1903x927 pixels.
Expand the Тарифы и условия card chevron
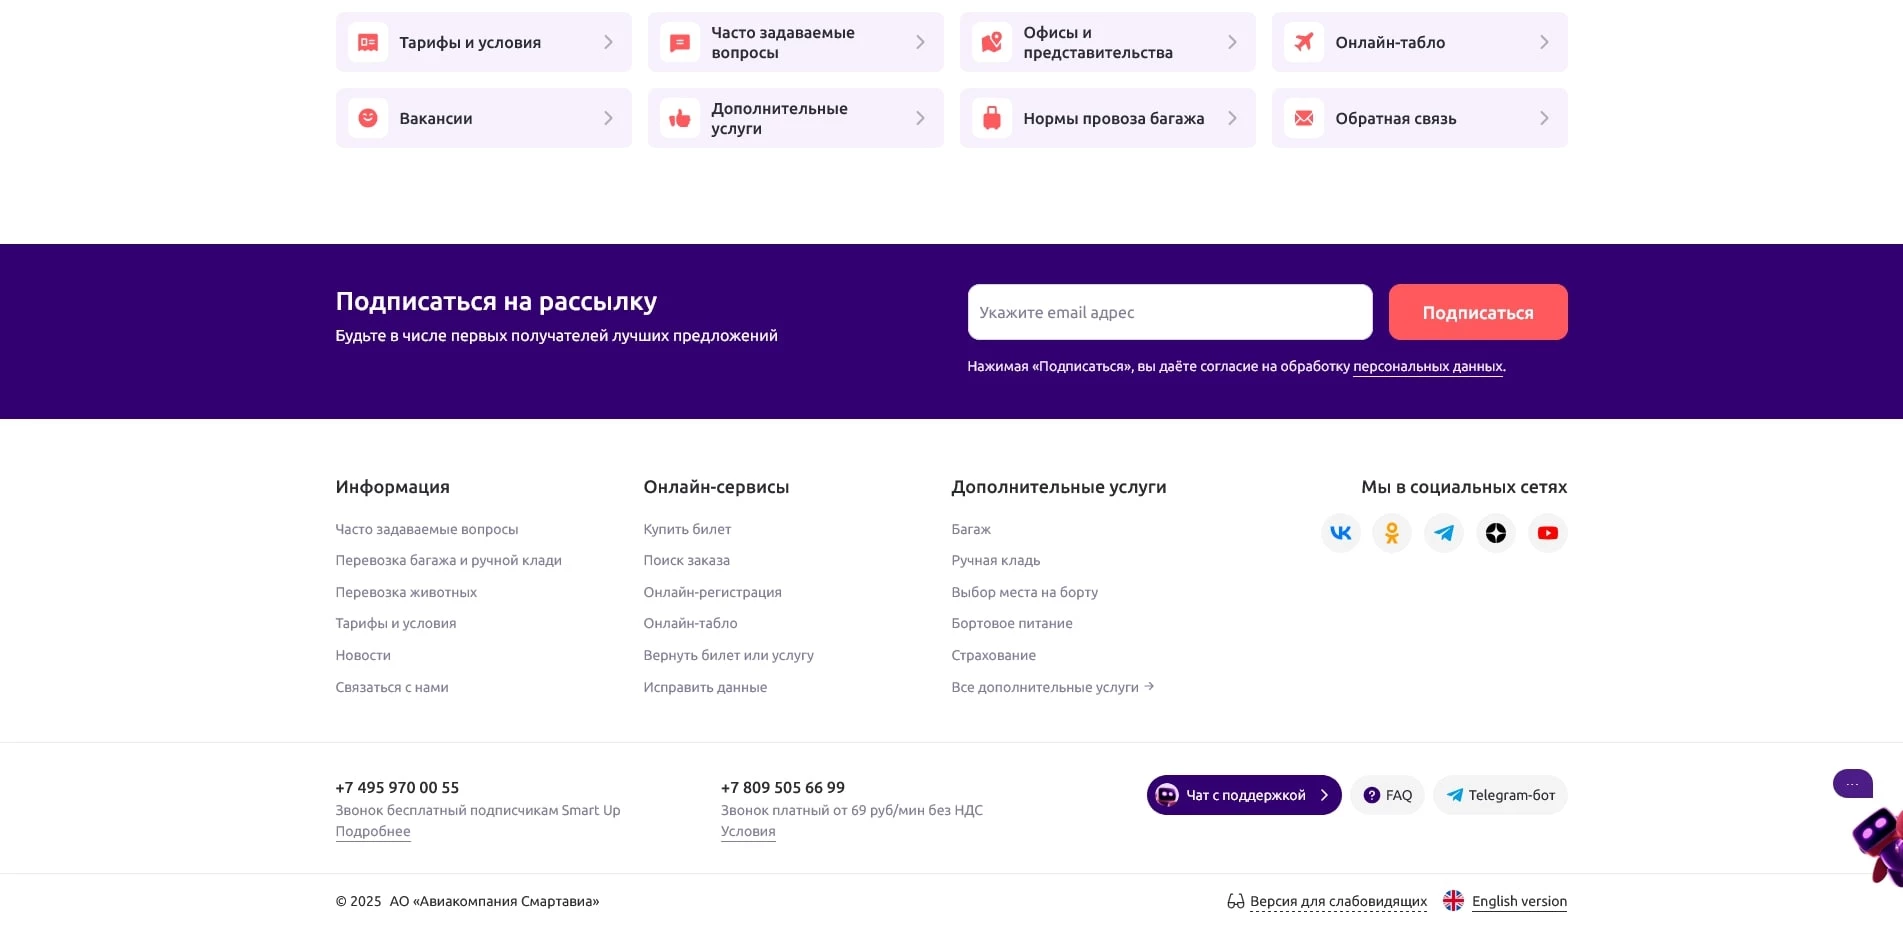[608, 41]
